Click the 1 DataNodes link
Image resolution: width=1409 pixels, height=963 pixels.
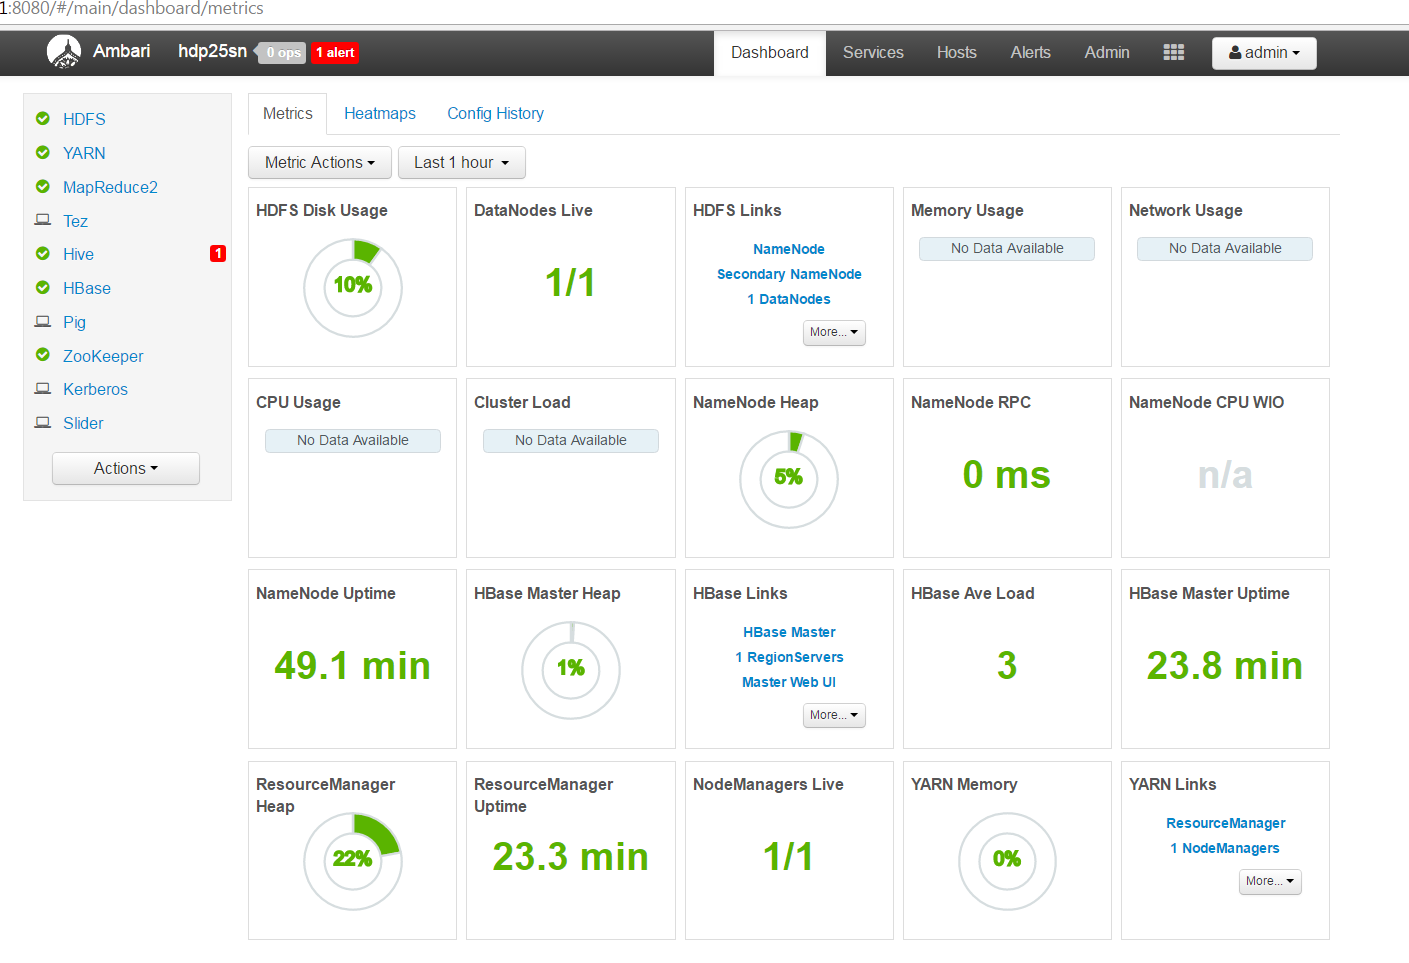pyautogui.click(x=789, y=299)
